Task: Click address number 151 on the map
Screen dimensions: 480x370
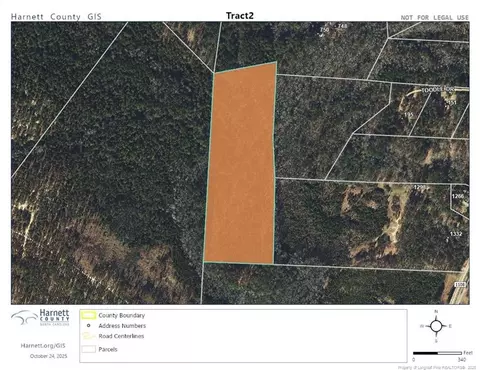Action: tap(451, 102)
